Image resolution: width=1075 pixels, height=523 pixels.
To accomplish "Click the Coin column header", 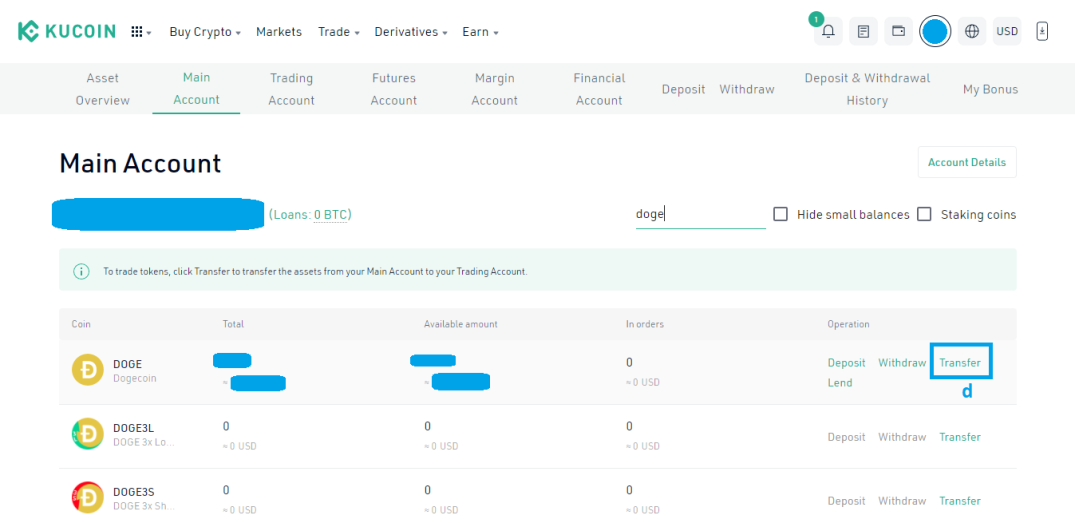I will [x=81, y=324].
